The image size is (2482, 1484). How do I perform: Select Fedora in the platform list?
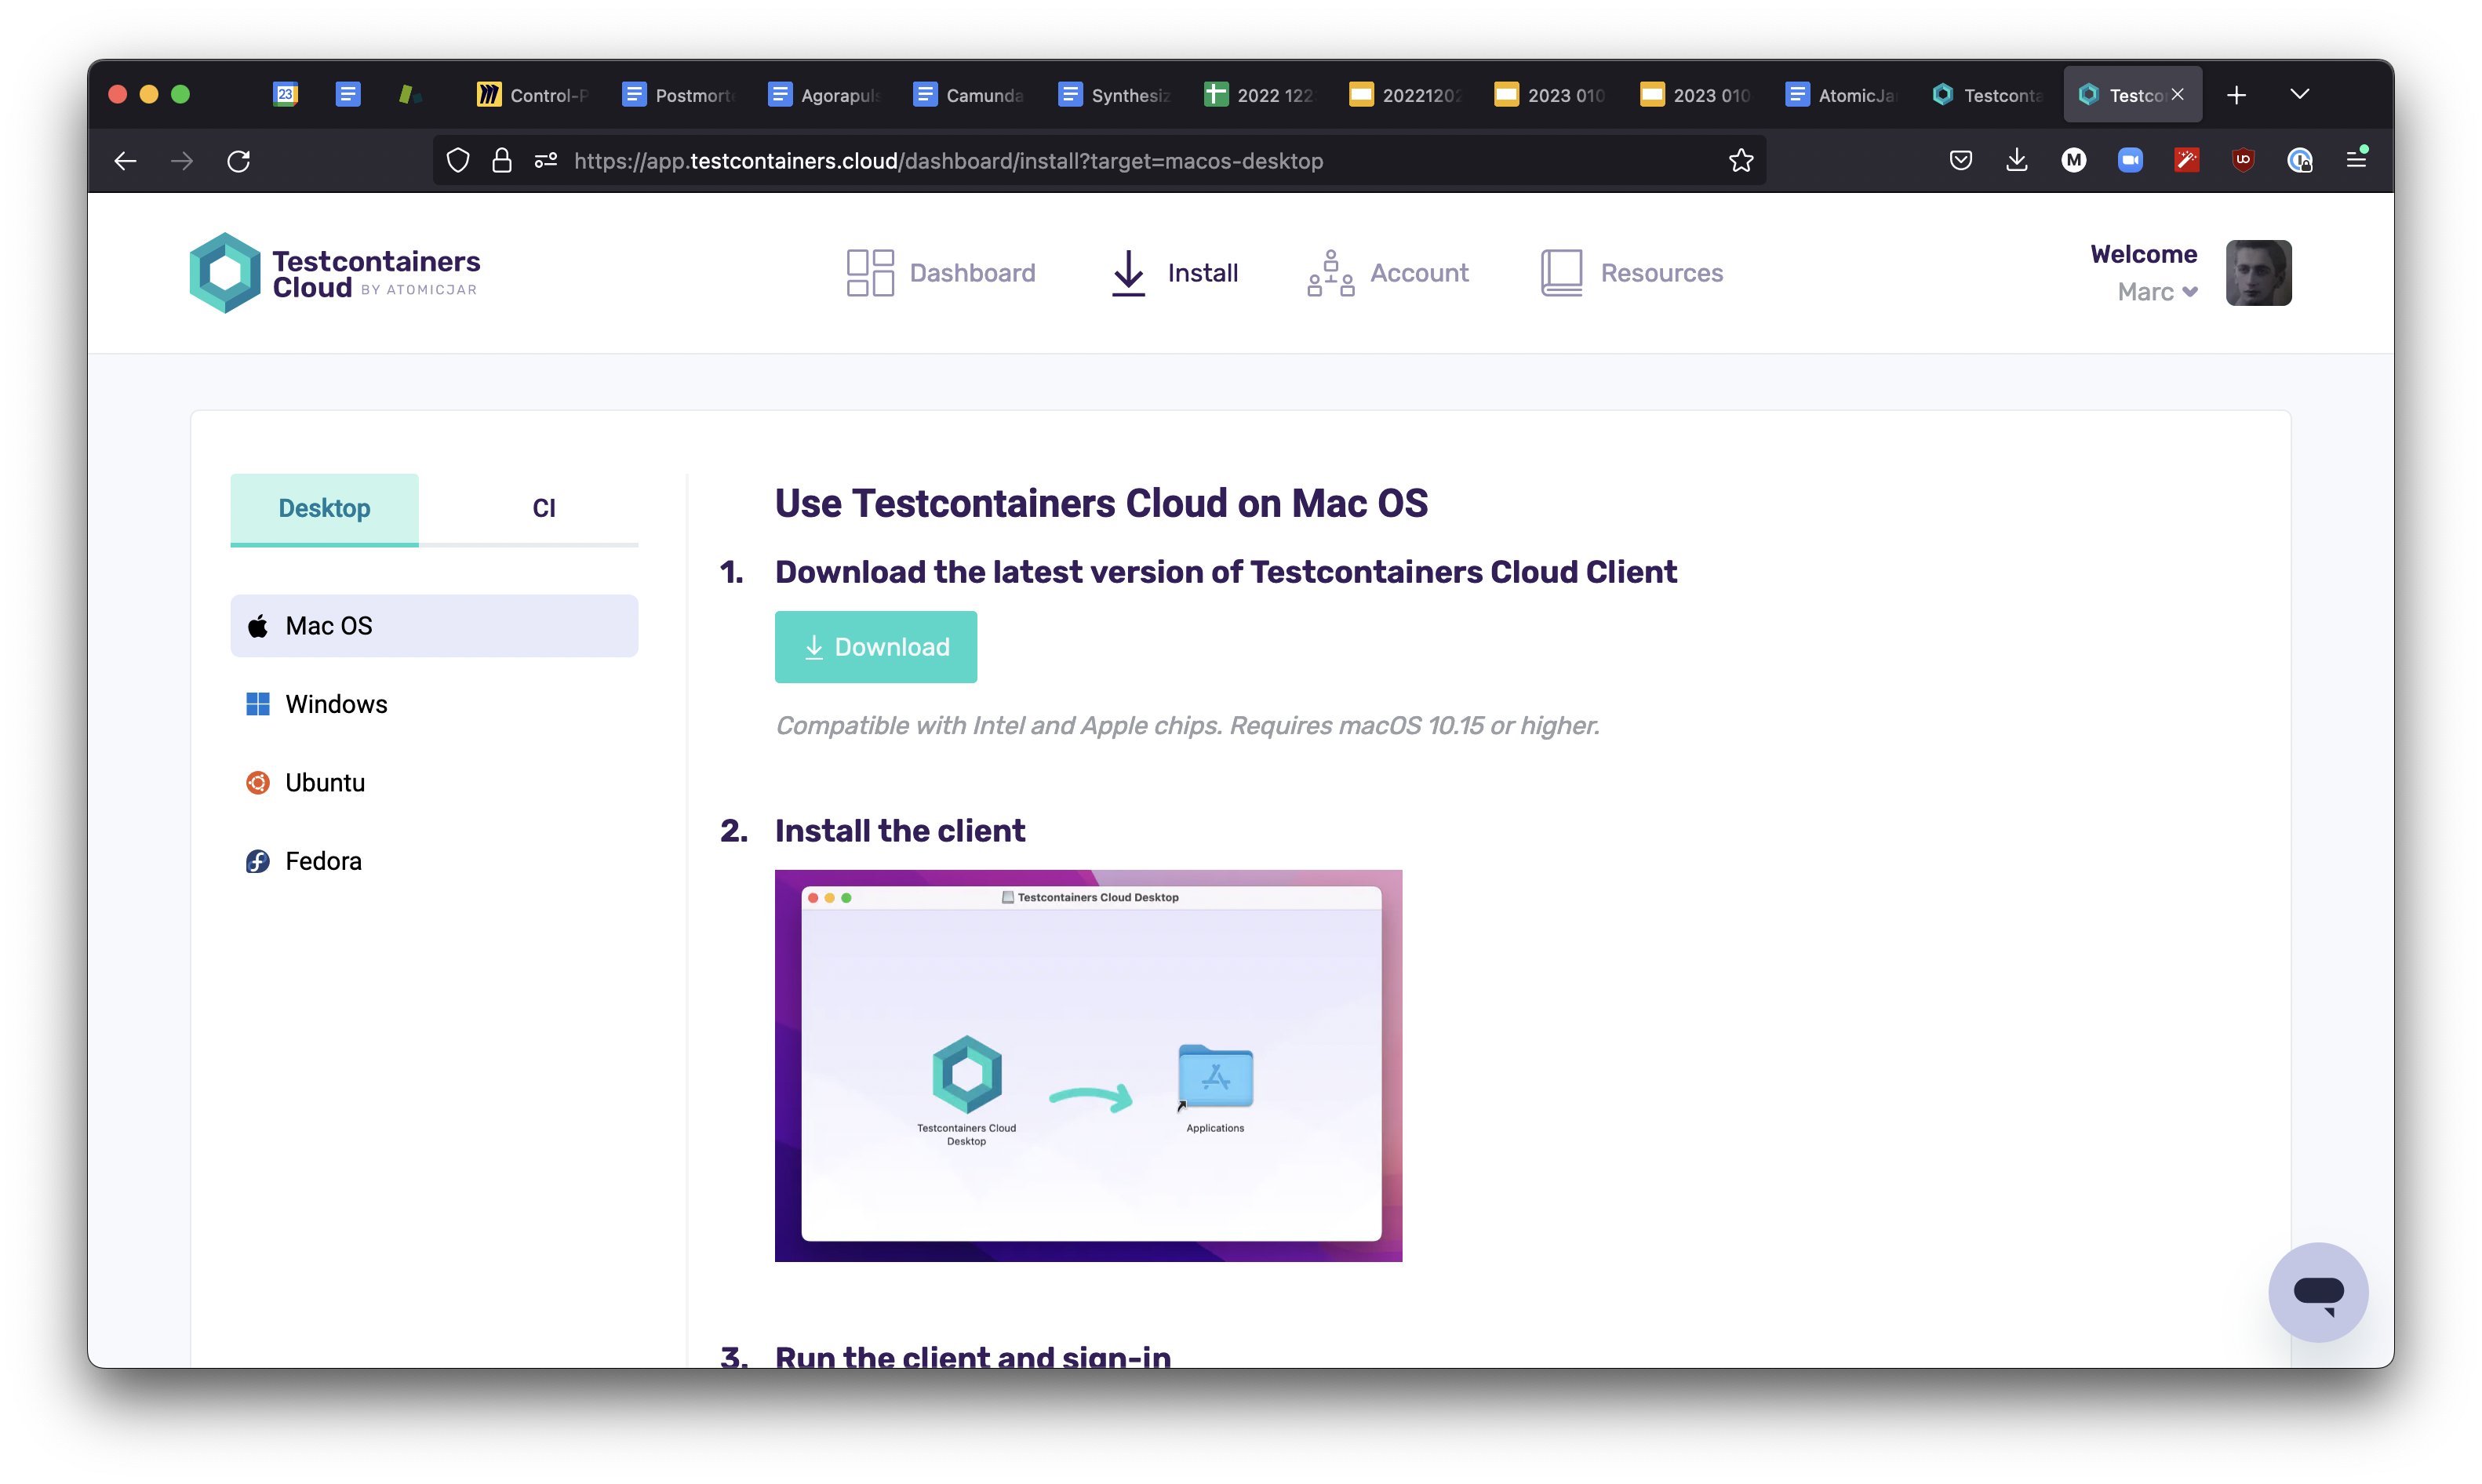434,861
